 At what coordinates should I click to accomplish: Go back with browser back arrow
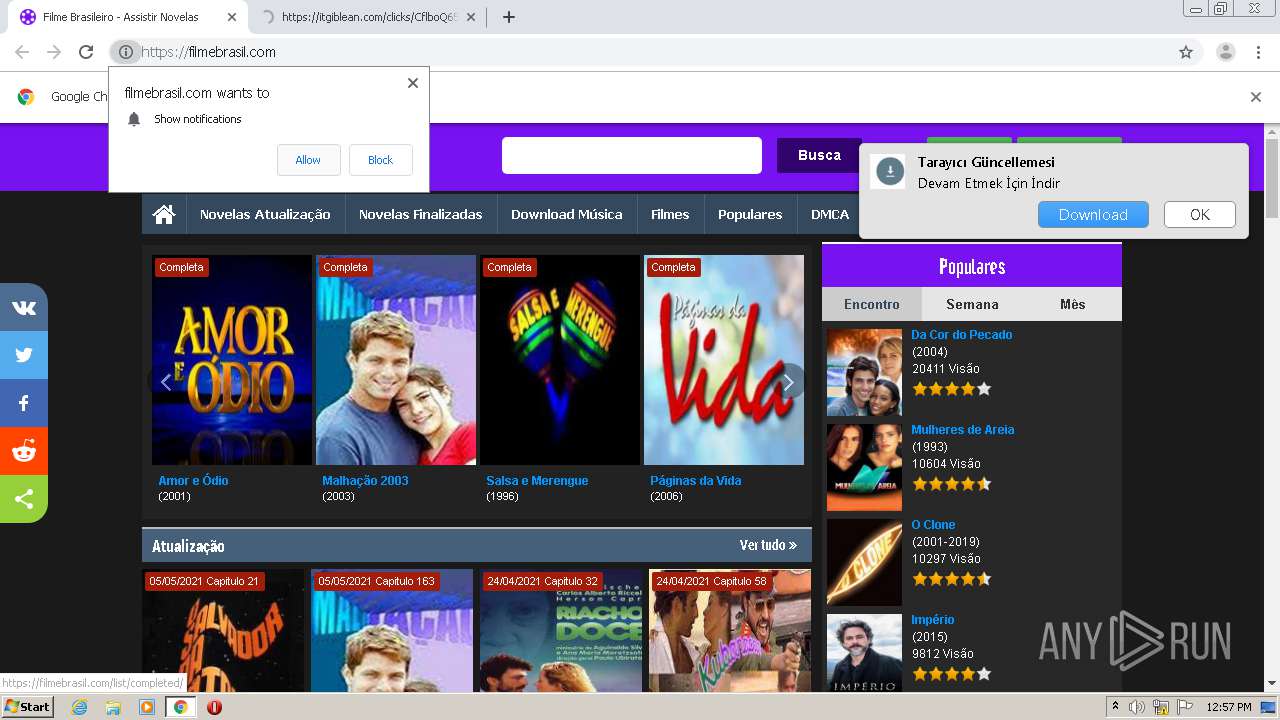(22, 52)
